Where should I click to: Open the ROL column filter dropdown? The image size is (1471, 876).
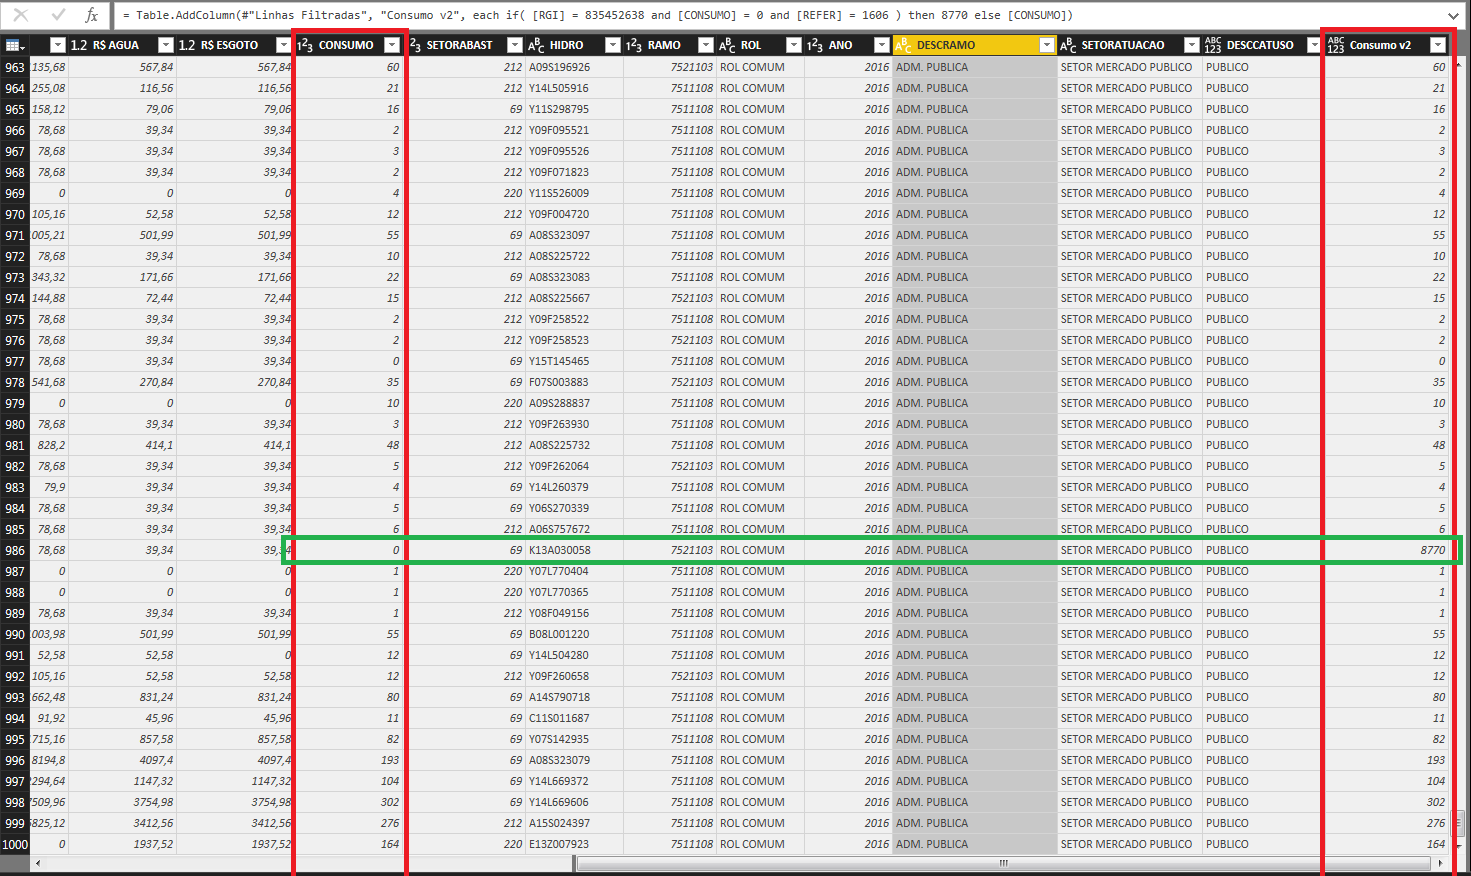794,45
